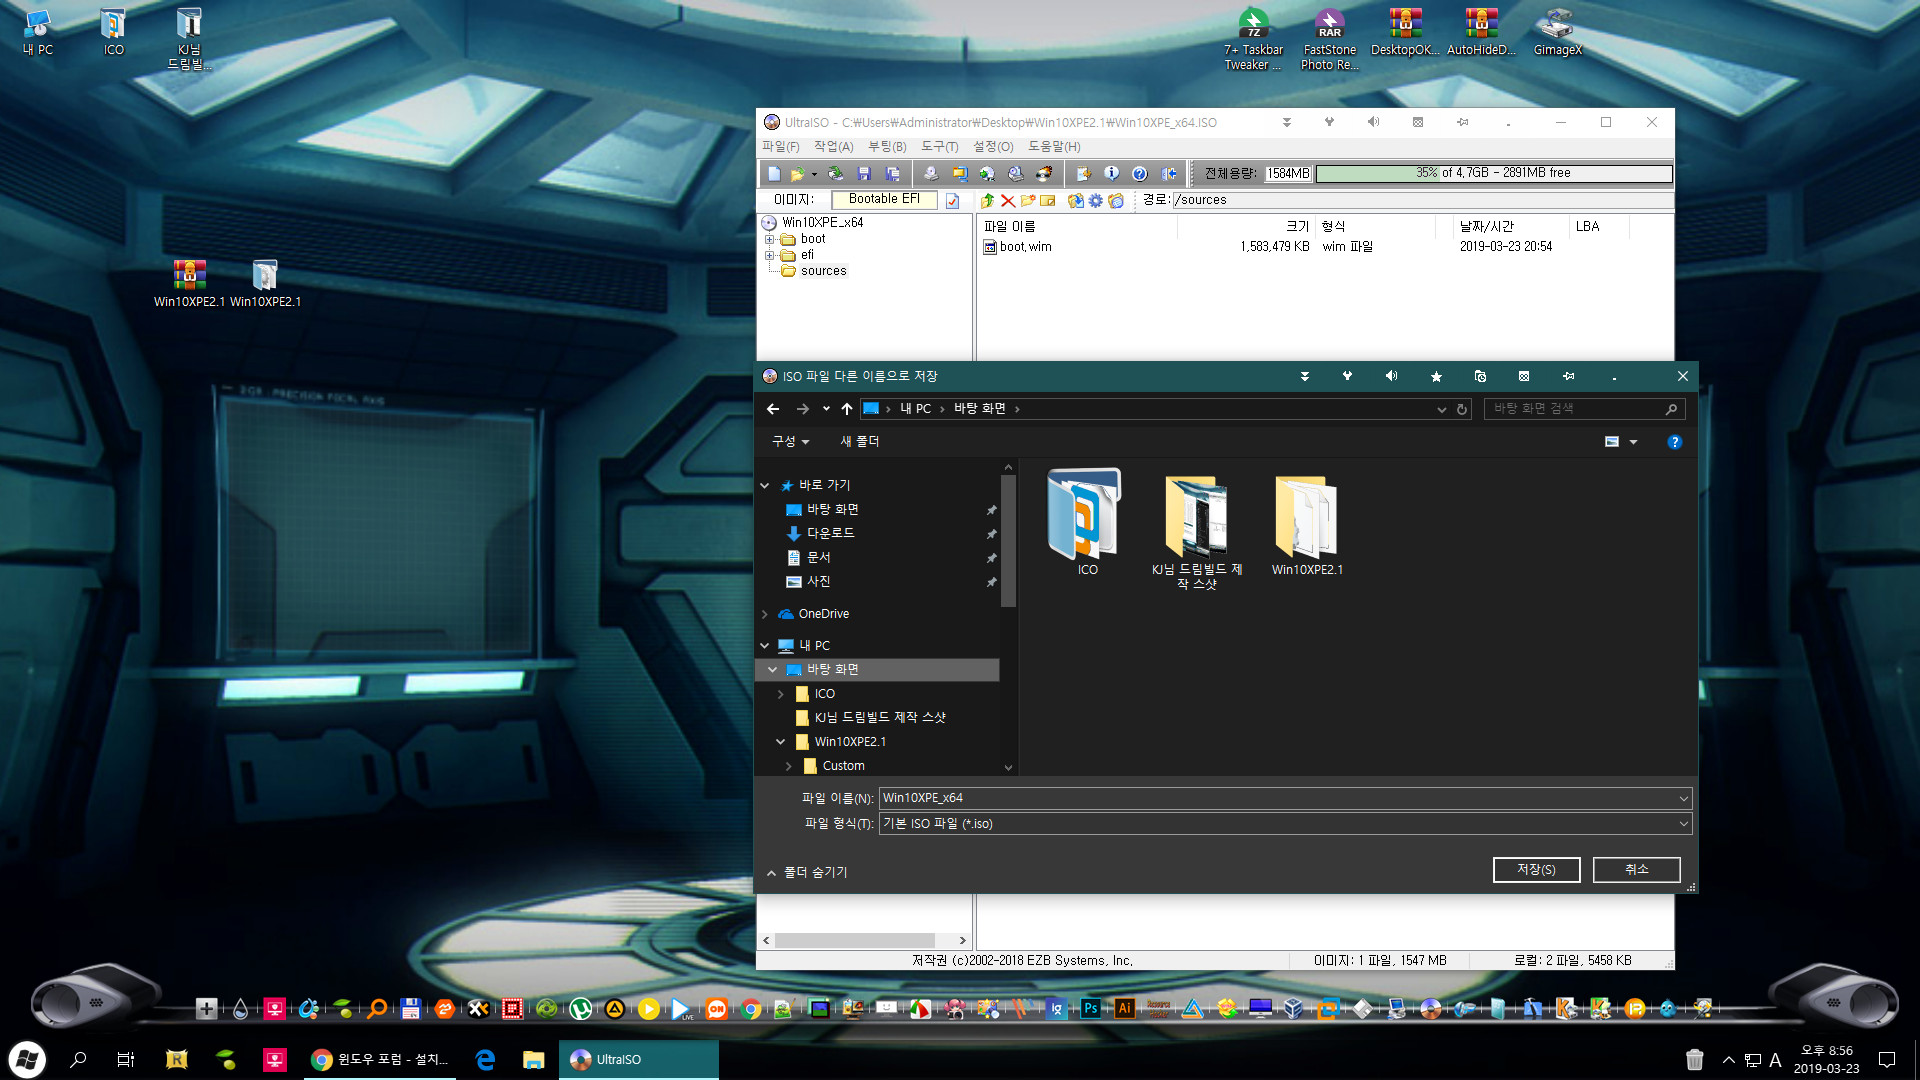This screenshot has width=1920, height=1080.
Task: Open the ICO folder thumbnail in save dialog
Action: tap(1087, 523)
